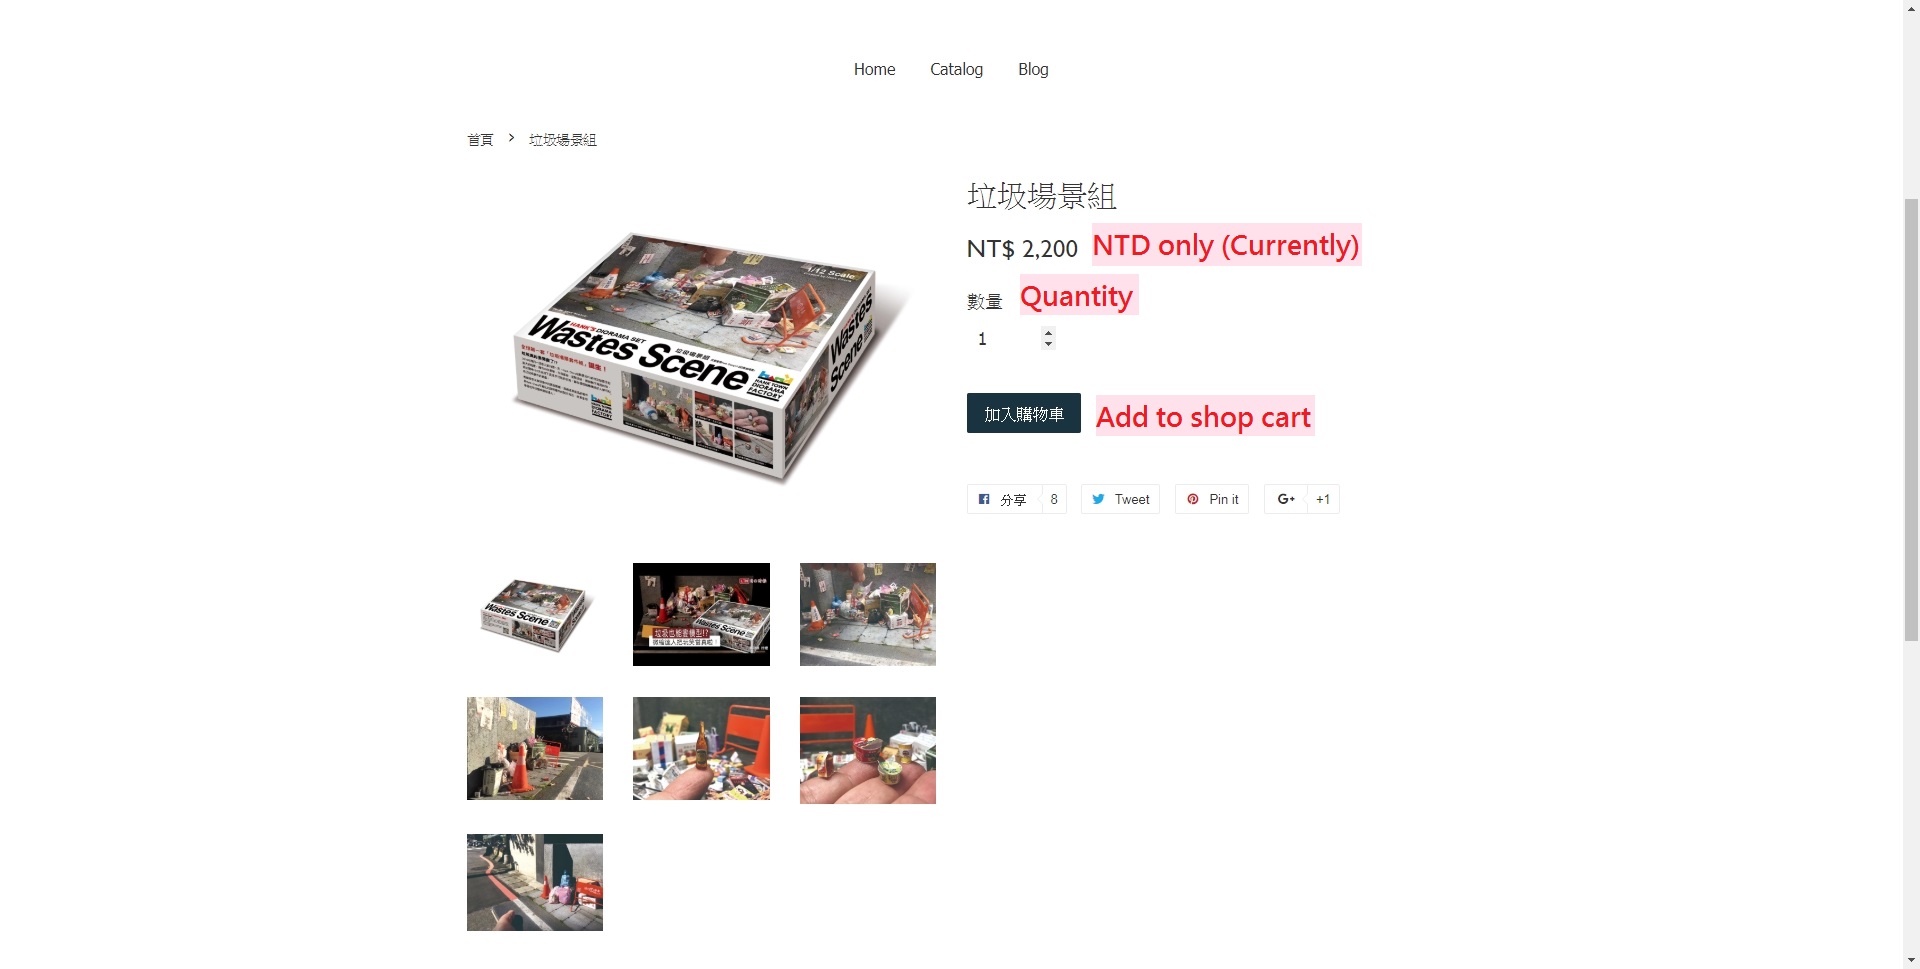The width and height of the screenshot is (1920, 969).
Task: Click the dark 加入購物車 add-to-cart button
Action: click(x=1024, y=413)
